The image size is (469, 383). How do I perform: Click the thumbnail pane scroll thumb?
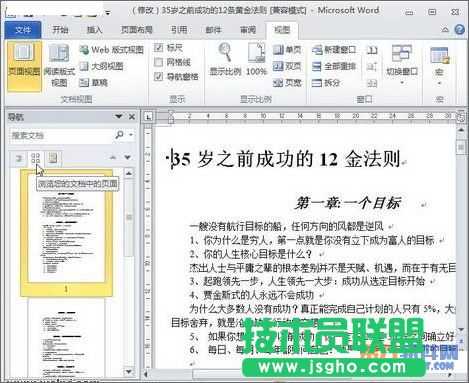click(x=129, y=217)
